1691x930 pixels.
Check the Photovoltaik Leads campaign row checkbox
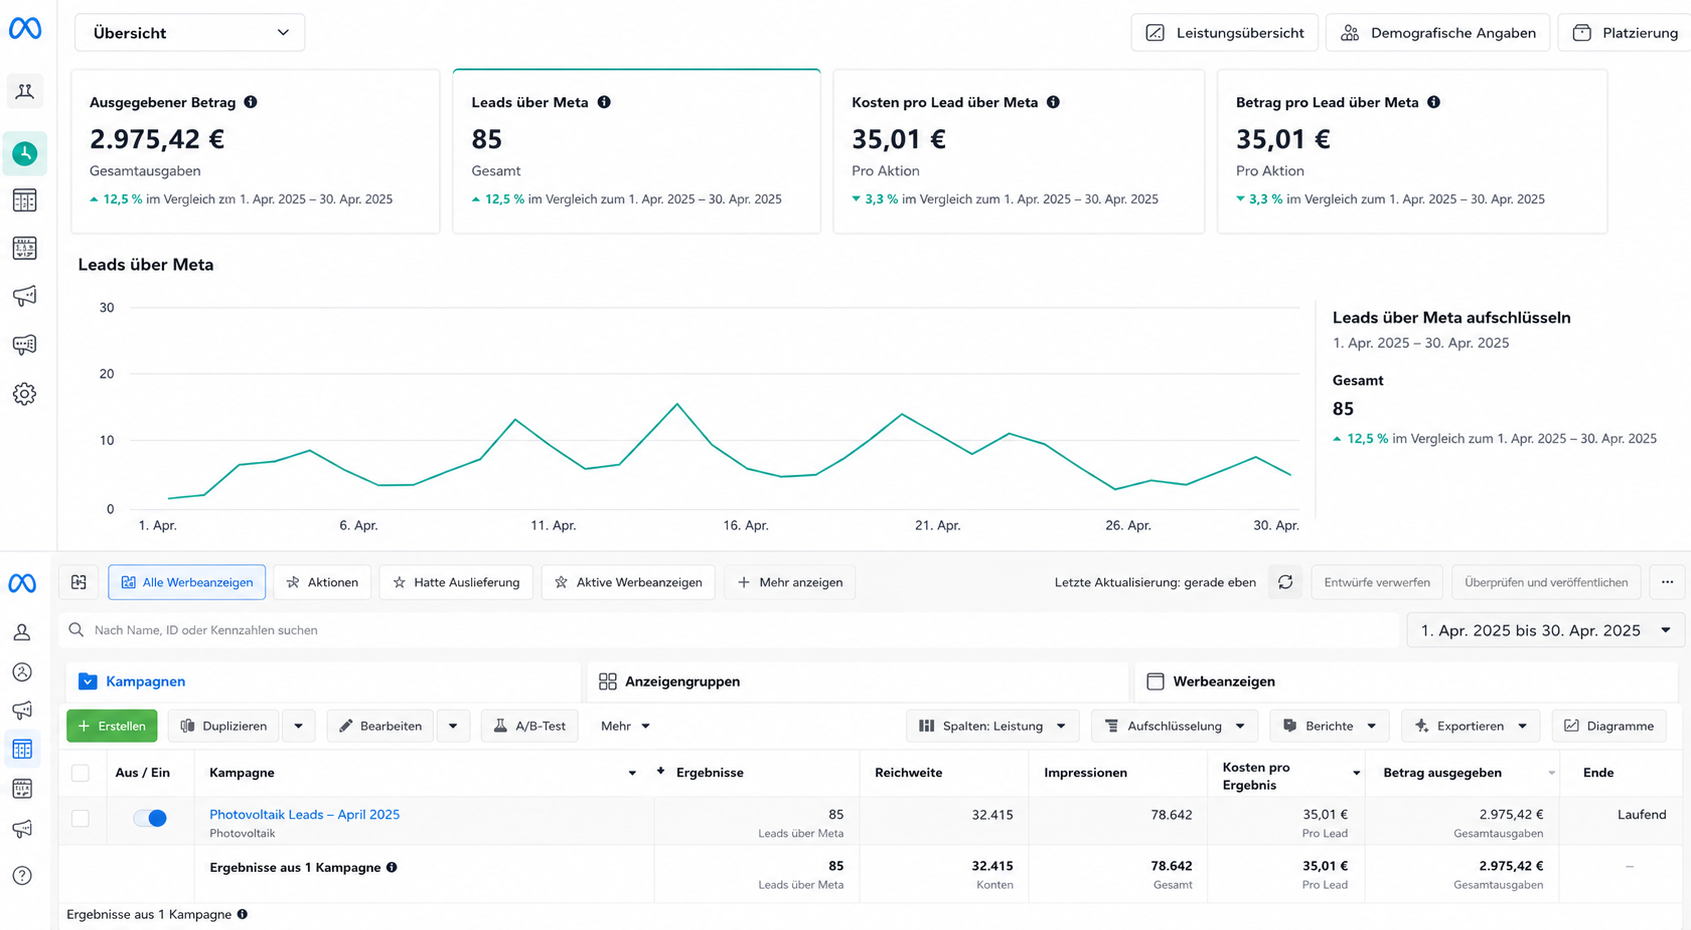[x=80, y=818]
